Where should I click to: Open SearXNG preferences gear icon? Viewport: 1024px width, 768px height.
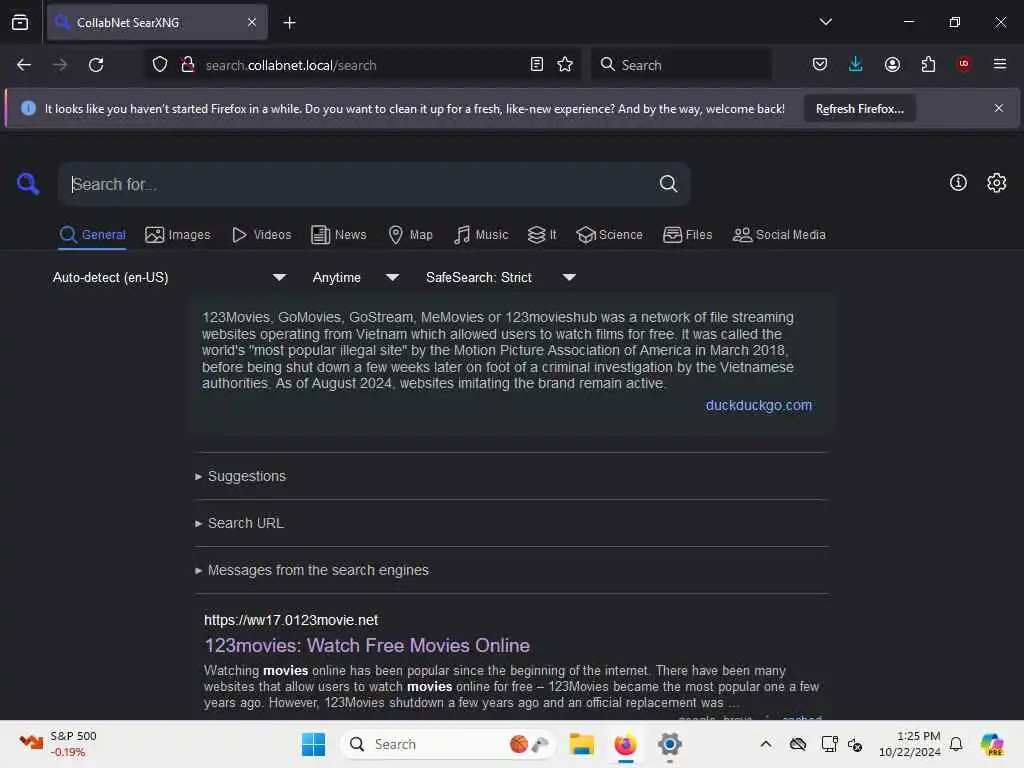pyautogui.click(x=996, y=183)
